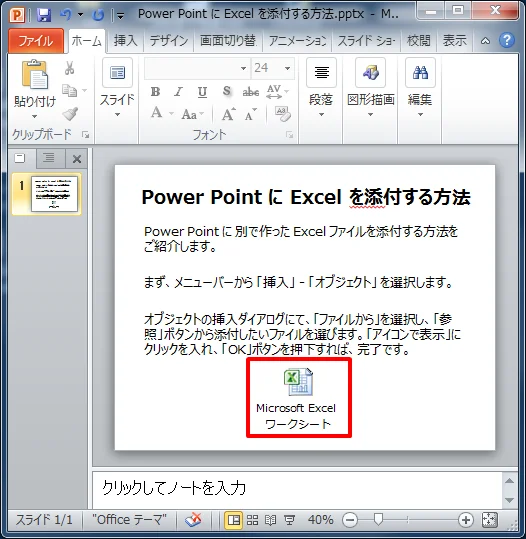Switch to the Insert (挿入) tab
The width and height of the screenshot is (526, 539).
[x=125, y=41]
